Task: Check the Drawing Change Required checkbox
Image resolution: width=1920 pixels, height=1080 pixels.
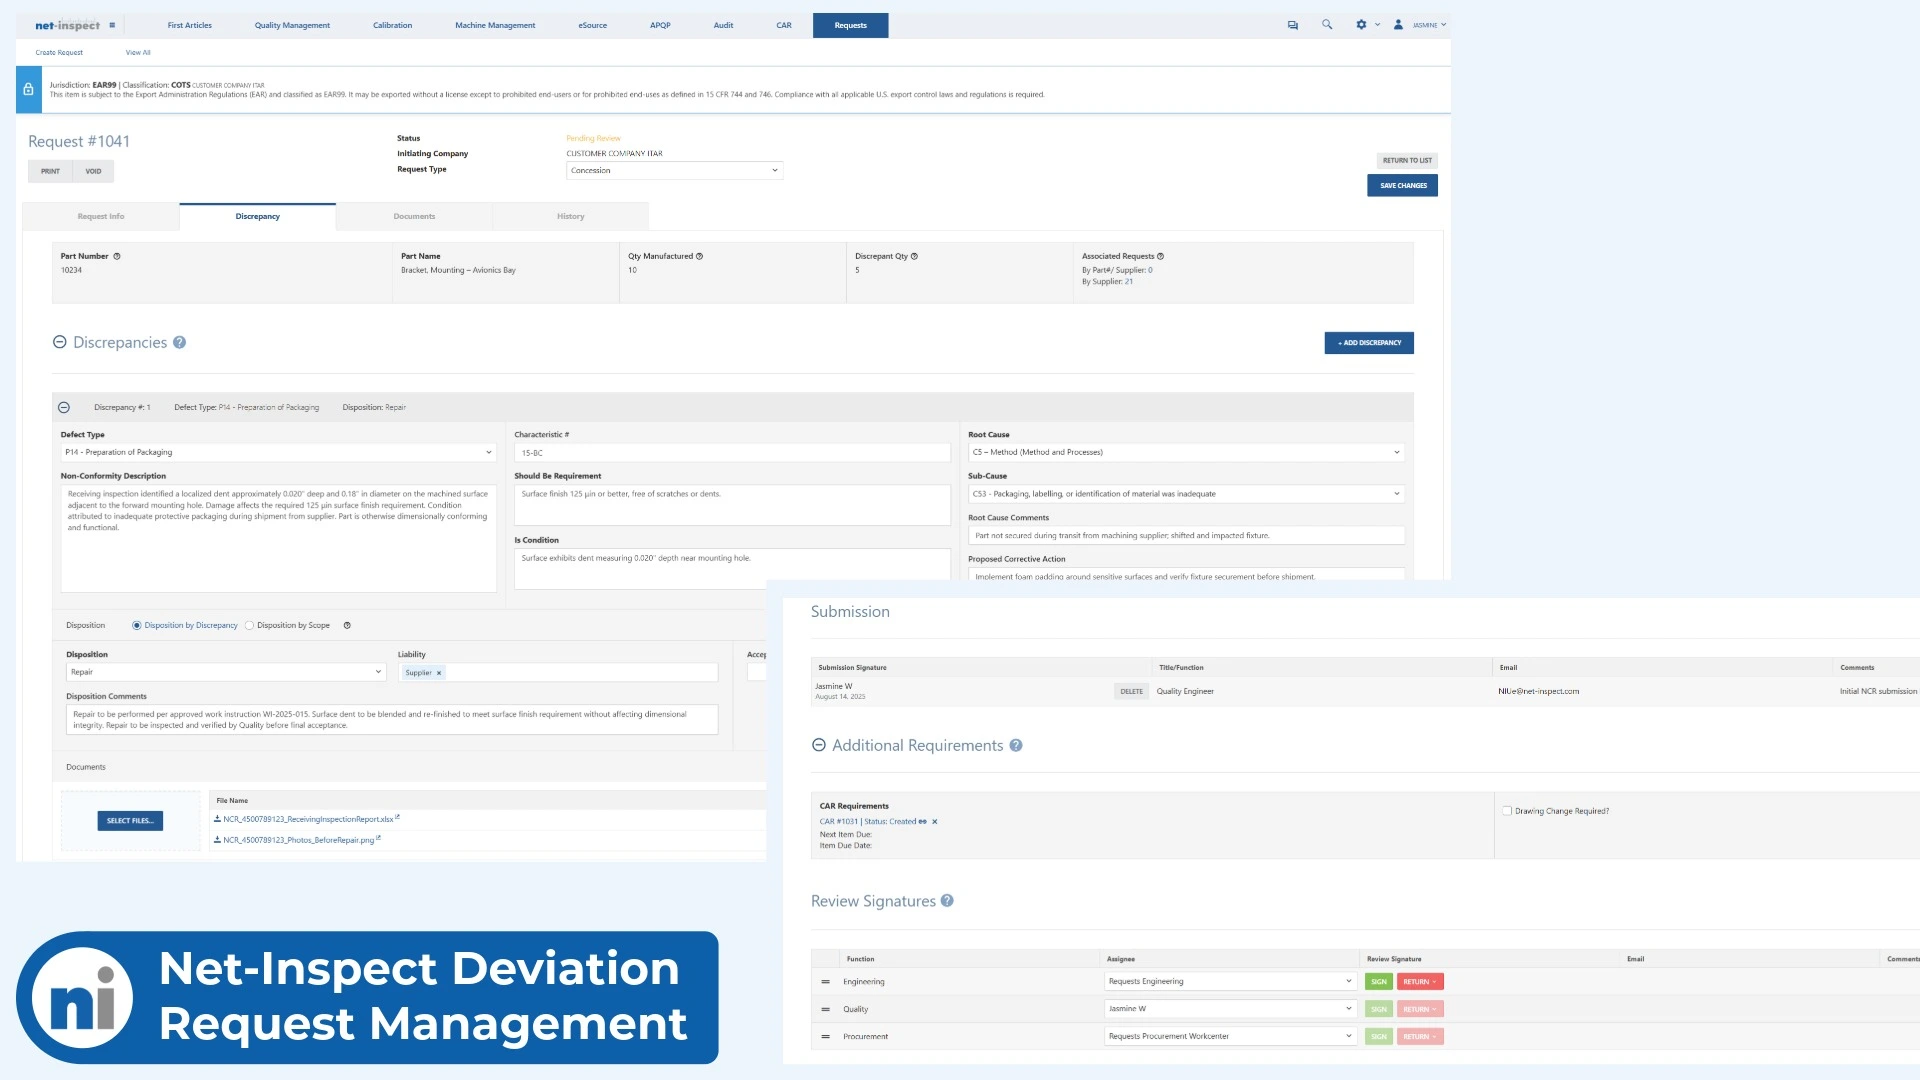Action: coord(1506,811)
